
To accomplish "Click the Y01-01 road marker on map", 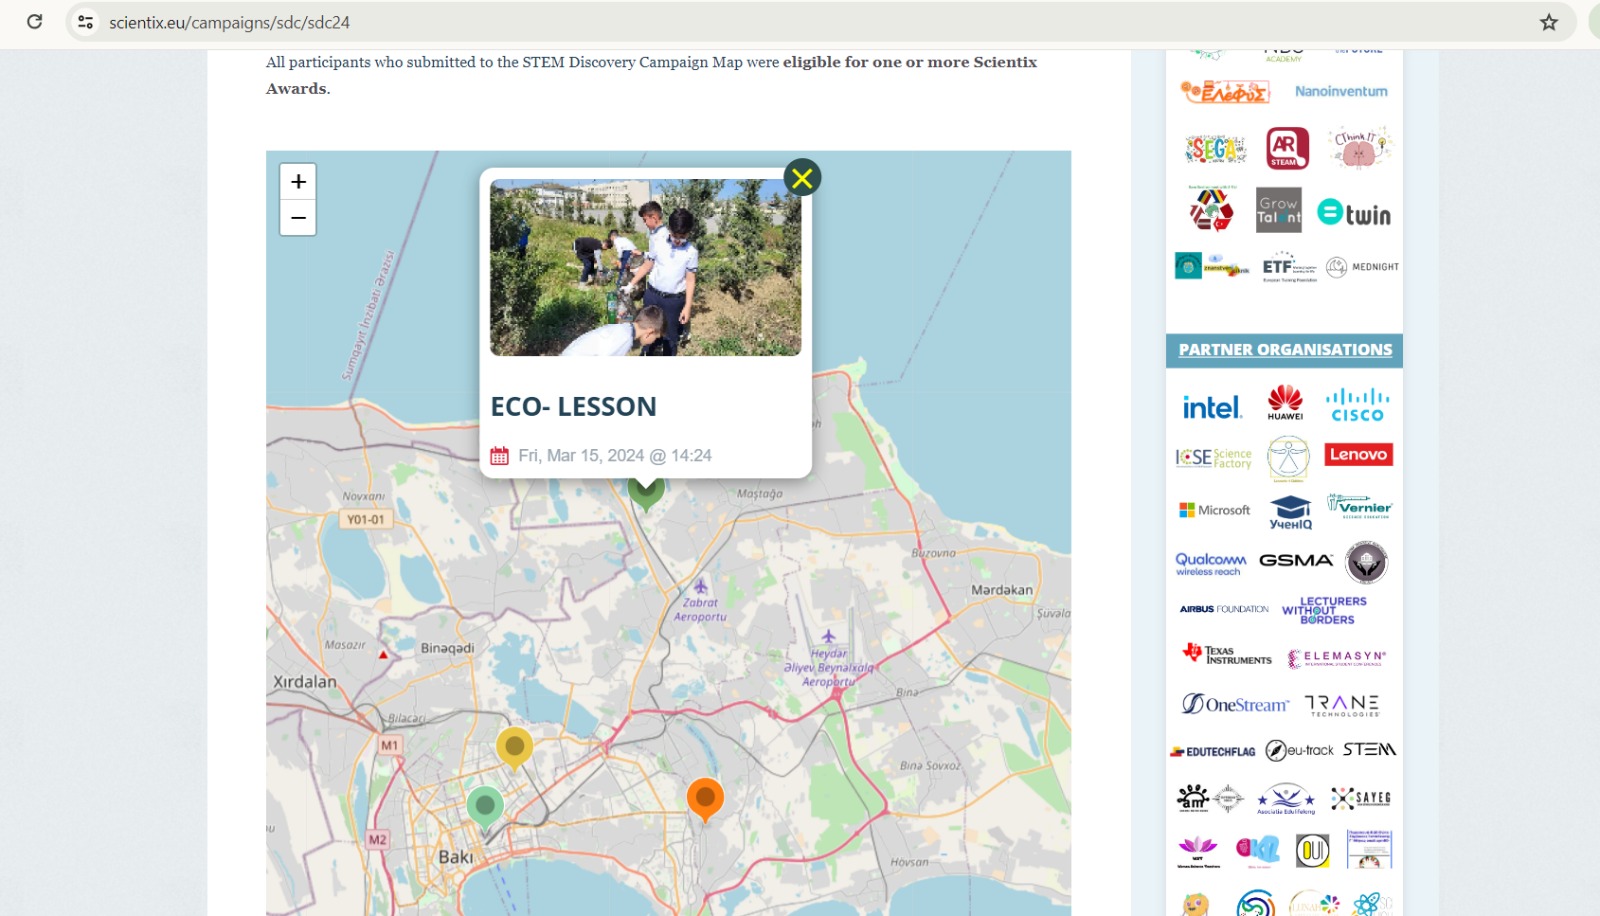I will click(365, 519).
